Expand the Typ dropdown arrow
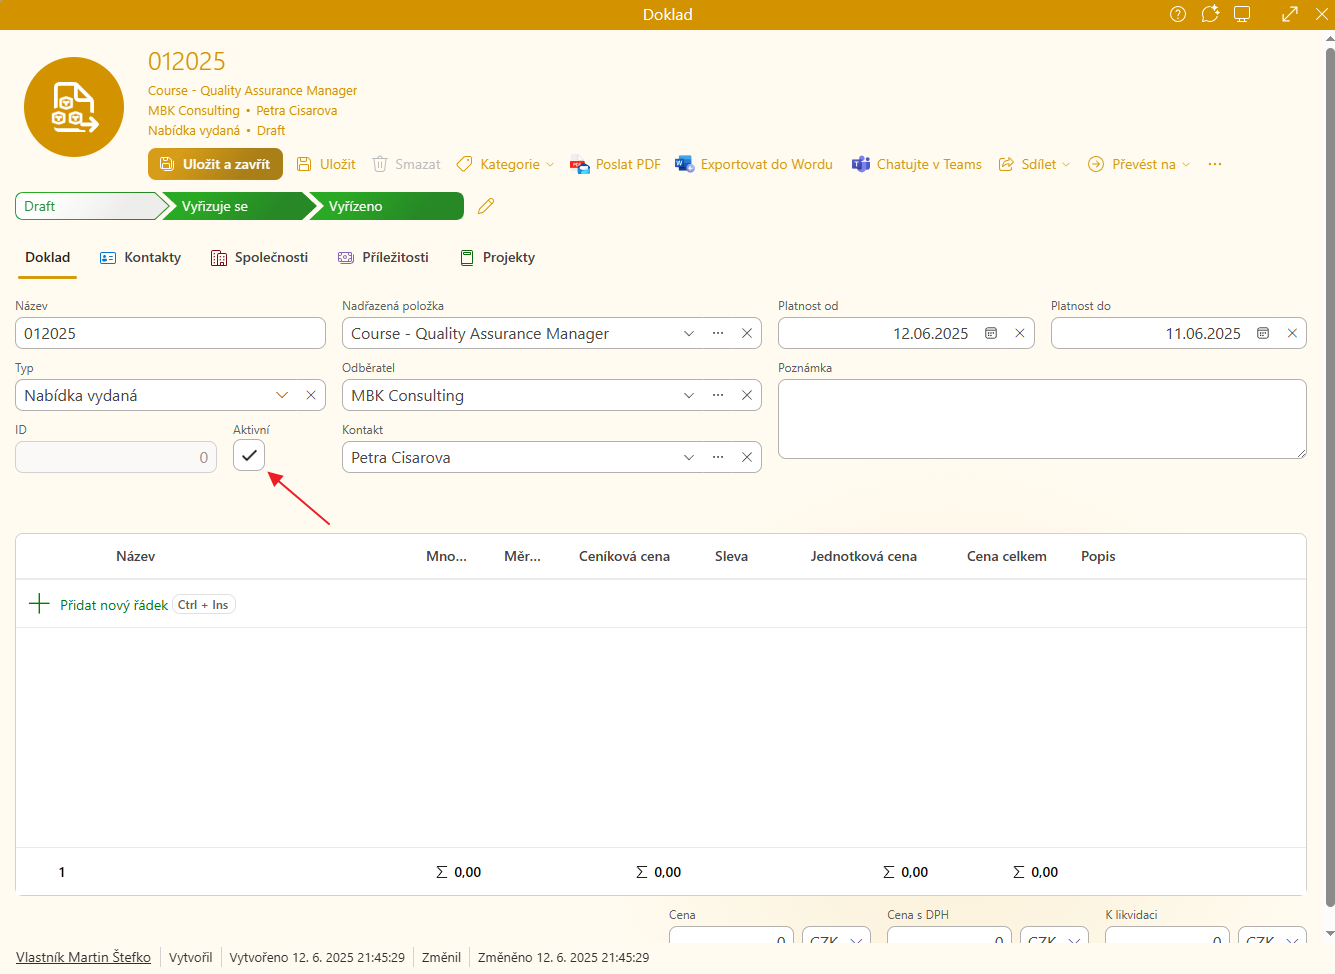The image size is (1335, 974). [282, 395]
